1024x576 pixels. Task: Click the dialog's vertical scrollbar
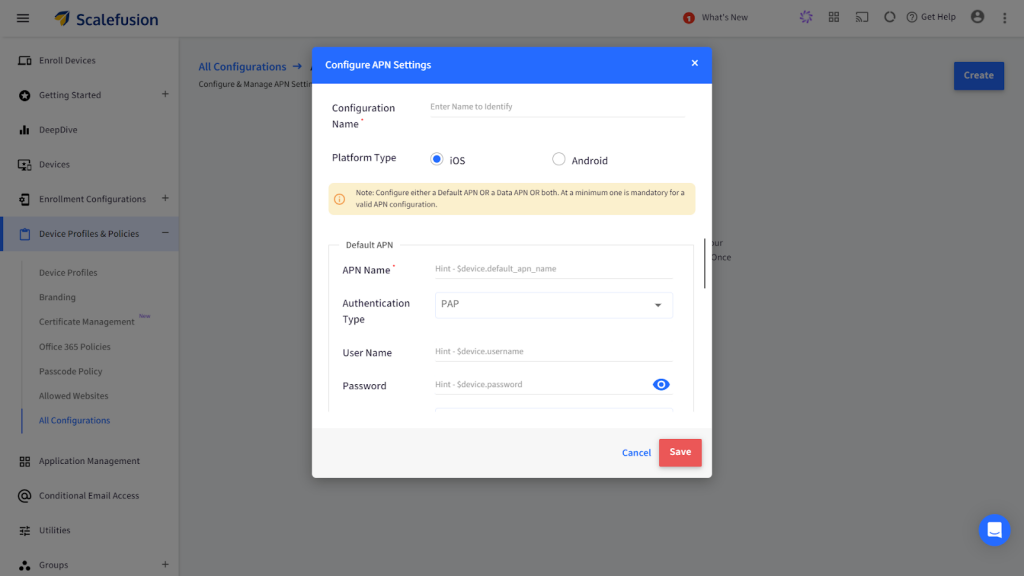(x=705, y=263)
